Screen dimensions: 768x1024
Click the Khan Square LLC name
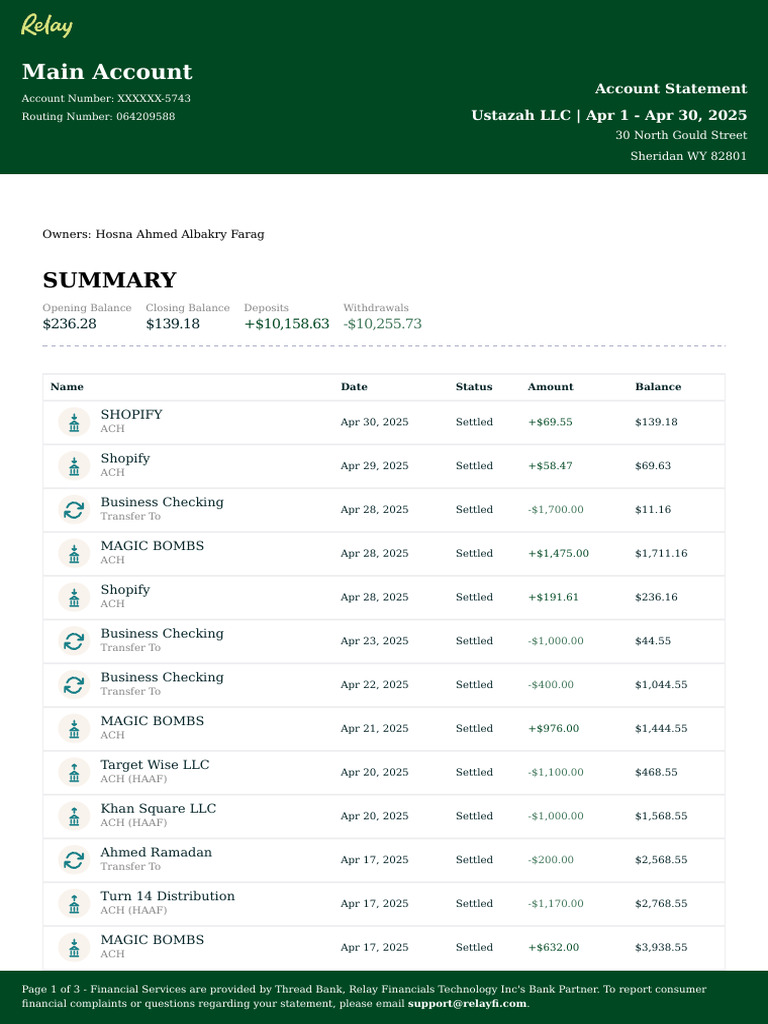click(158, 808)
